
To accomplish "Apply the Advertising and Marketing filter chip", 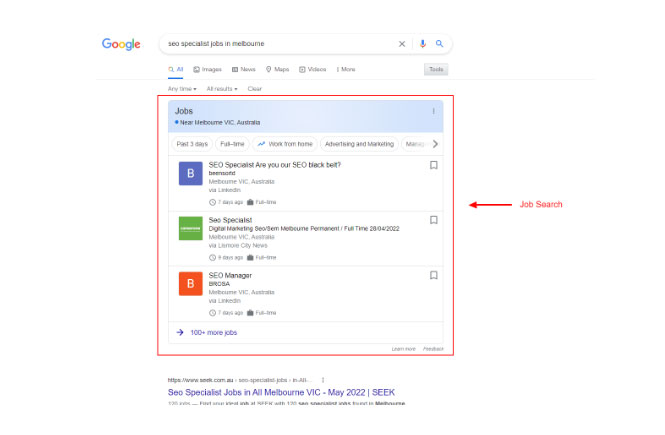I will (359, 144).
